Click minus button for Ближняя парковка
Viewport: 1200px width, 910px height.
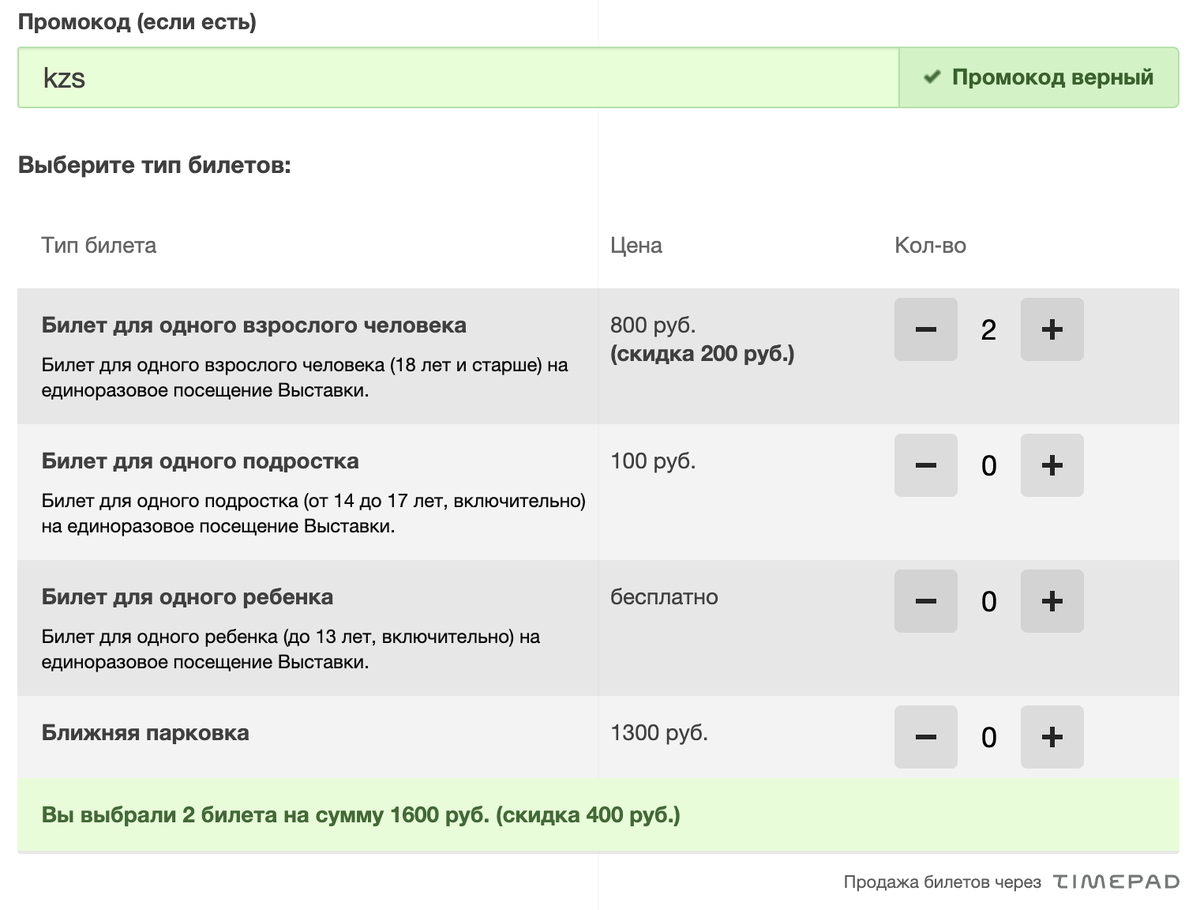[925, 737]
